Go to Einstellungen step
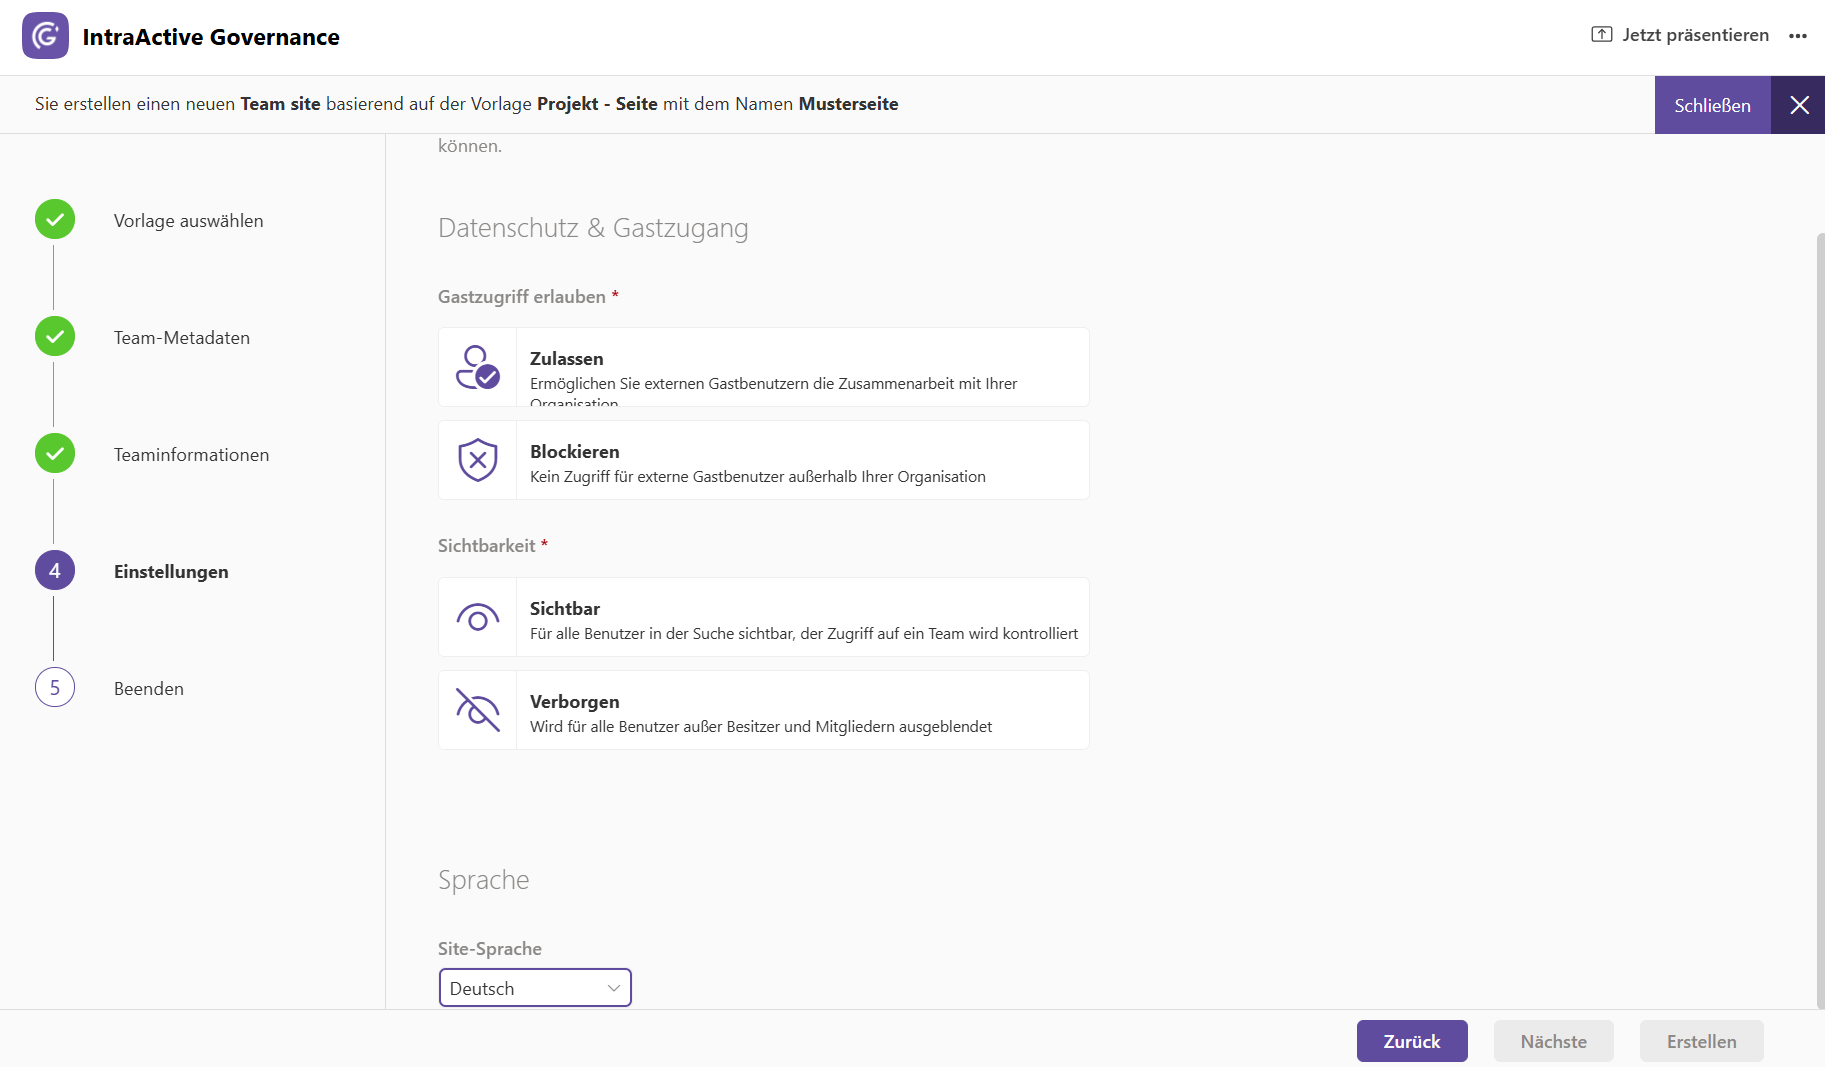The image size is (1825, 1067). tap(171, 572)
